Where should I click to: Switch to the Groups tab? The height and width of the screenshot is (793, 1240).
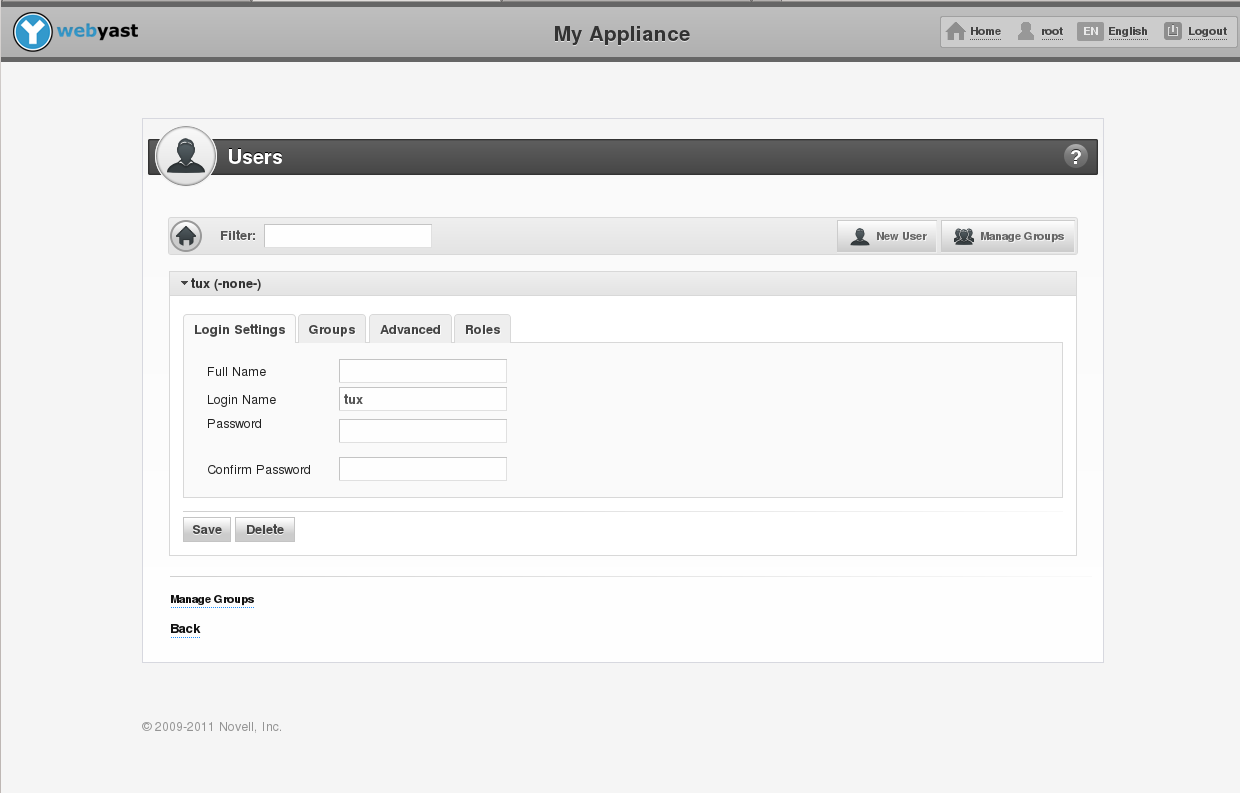pyautogui.click(x=332, y=329)
